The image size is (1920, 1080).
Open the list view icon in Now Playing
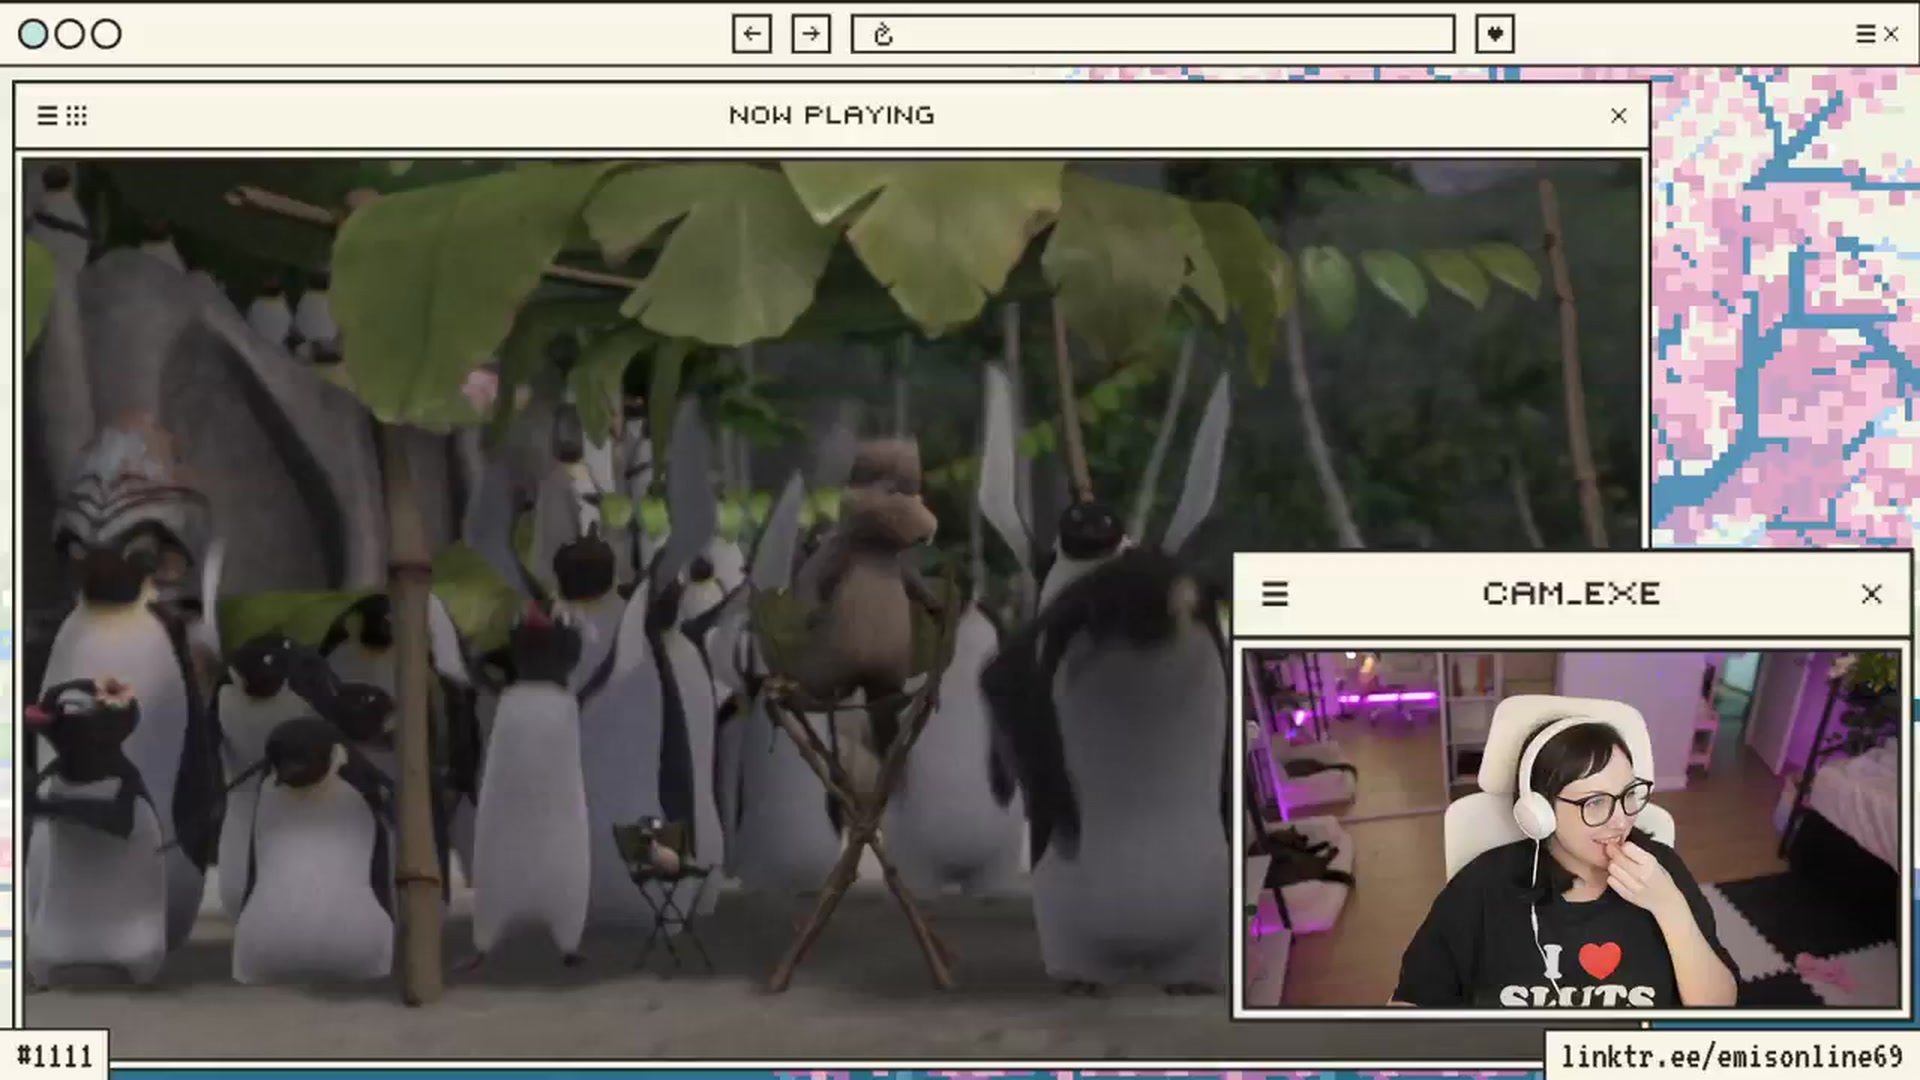point(47,116)
